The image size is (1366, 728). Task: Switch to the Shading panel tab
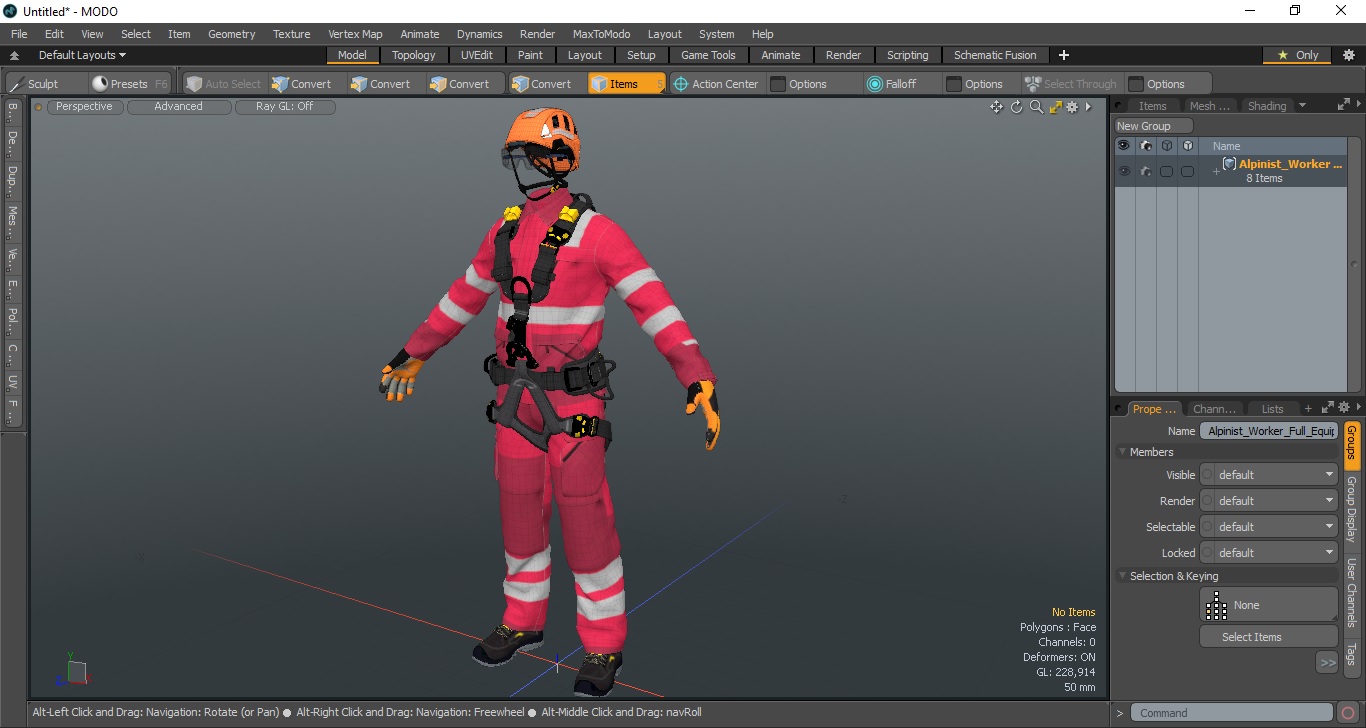click(1267, 105)
